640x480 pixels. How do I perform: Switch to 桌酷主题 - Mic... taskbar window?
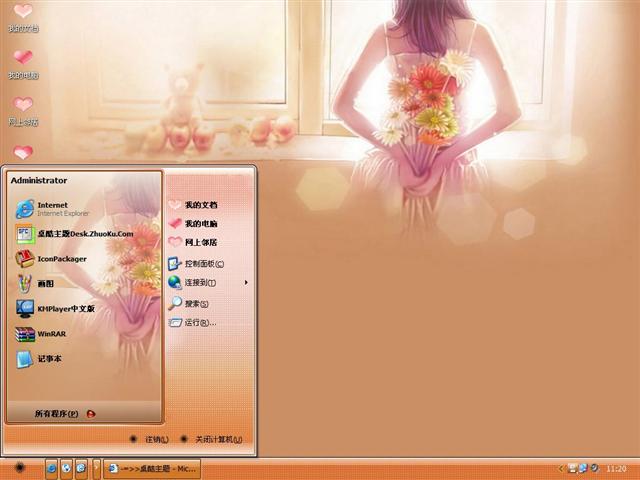(x=152, y=469)
